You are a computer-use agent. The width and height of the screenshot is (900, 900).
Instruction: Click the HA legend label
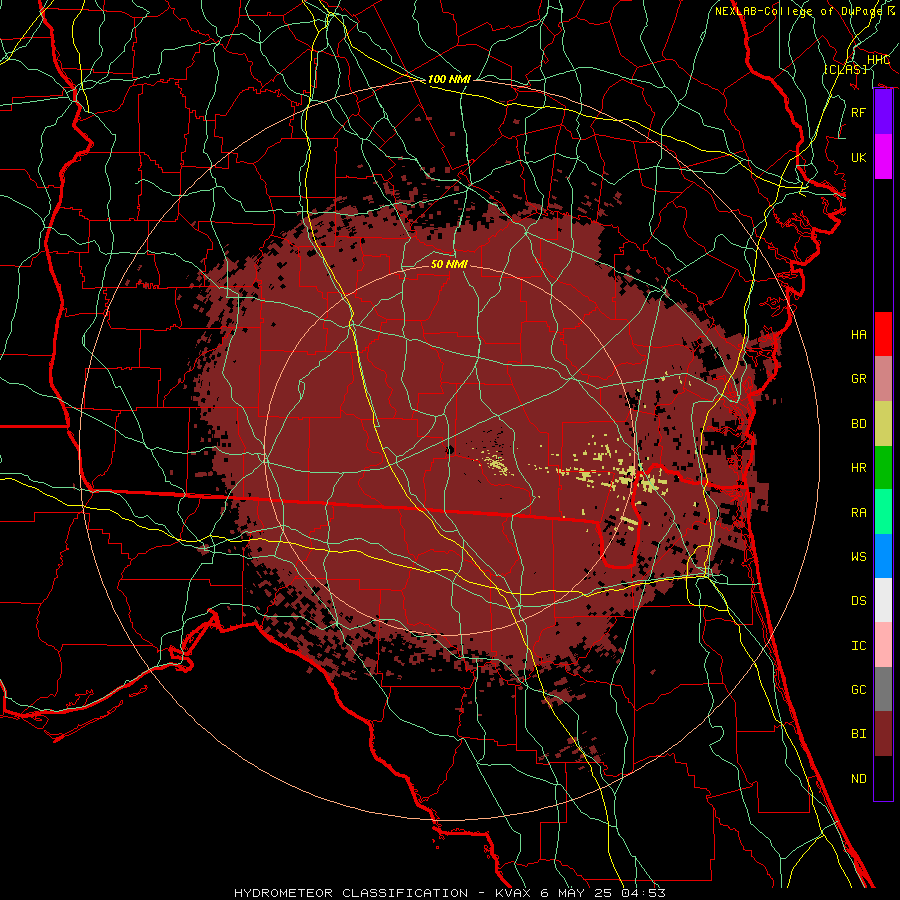(858, 334)
